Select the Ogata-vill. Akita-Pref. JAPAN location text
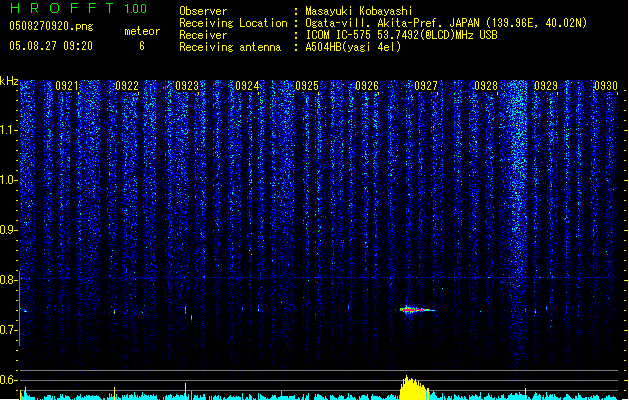Image resolution: width=629 pixels, height=400 pixels. [x=446, y=23]
